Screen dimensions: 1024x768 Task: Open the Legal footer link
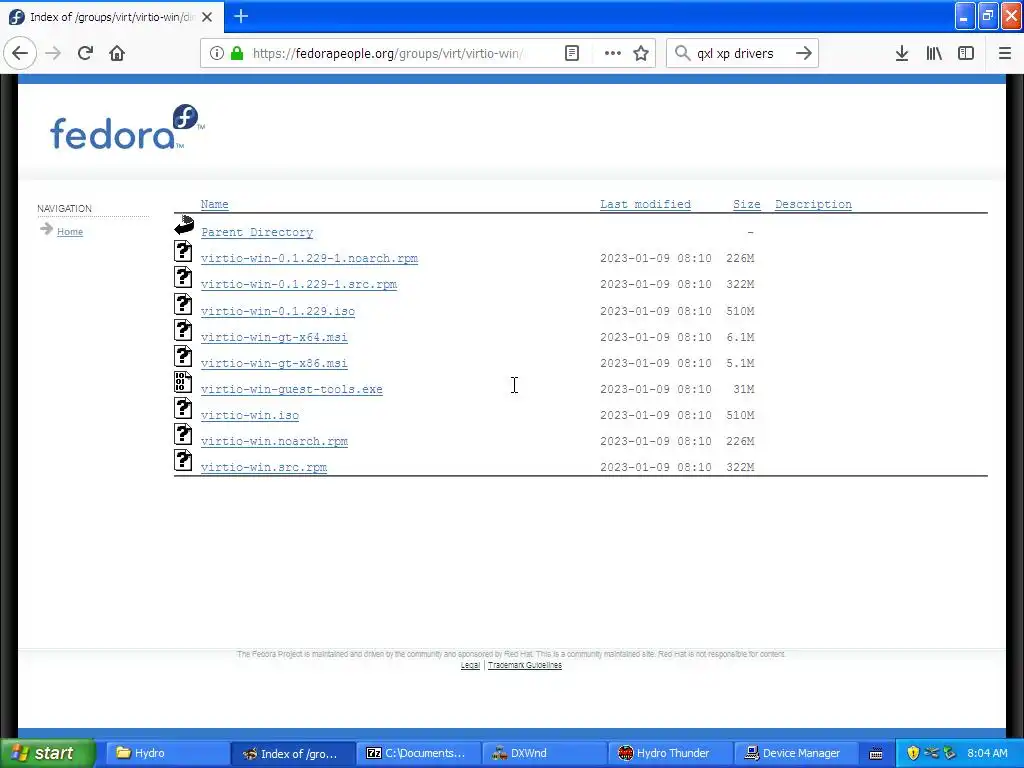[470, 665]
